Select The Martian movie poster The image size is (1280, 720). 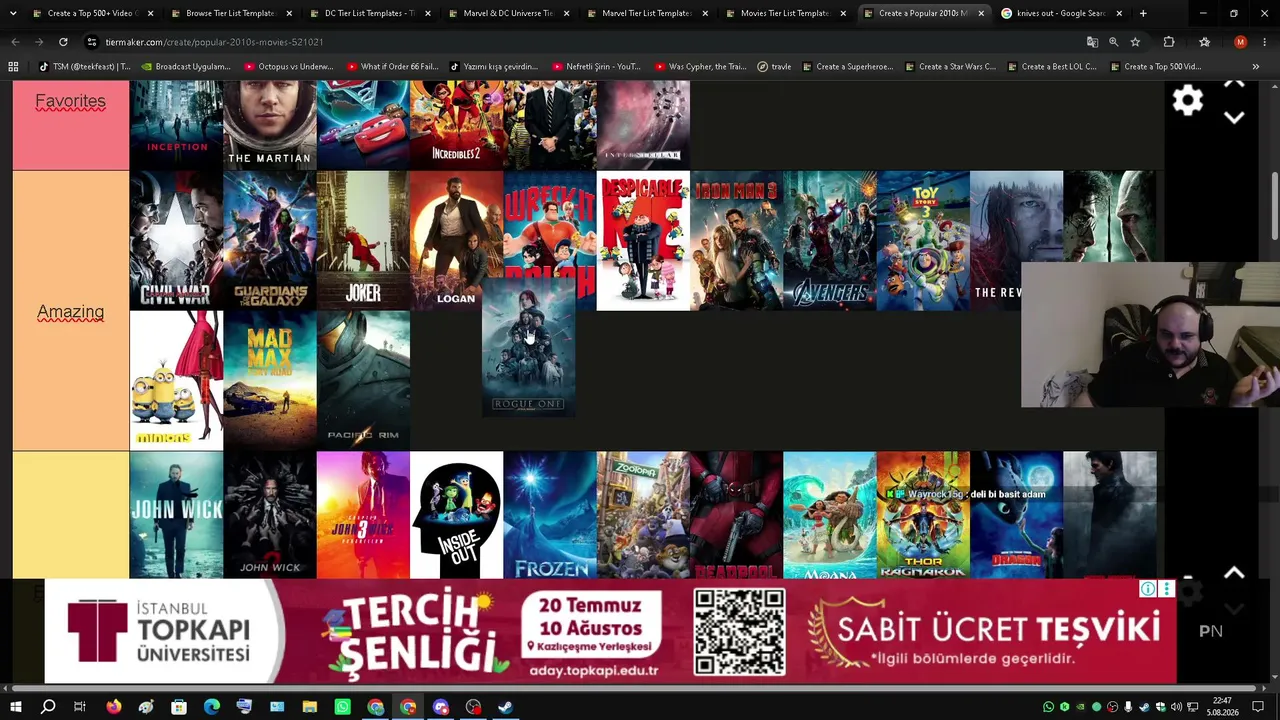coord(269,125)
